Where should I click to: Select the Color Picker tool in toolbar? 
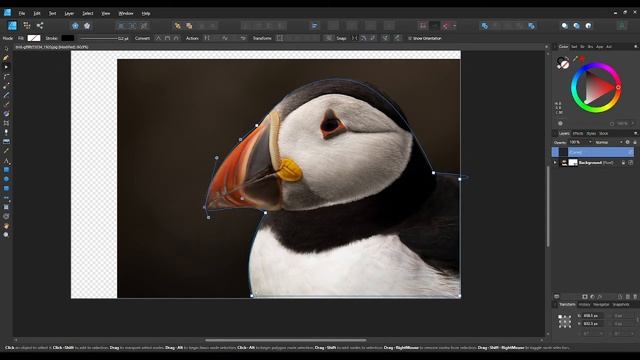point(6,151)
